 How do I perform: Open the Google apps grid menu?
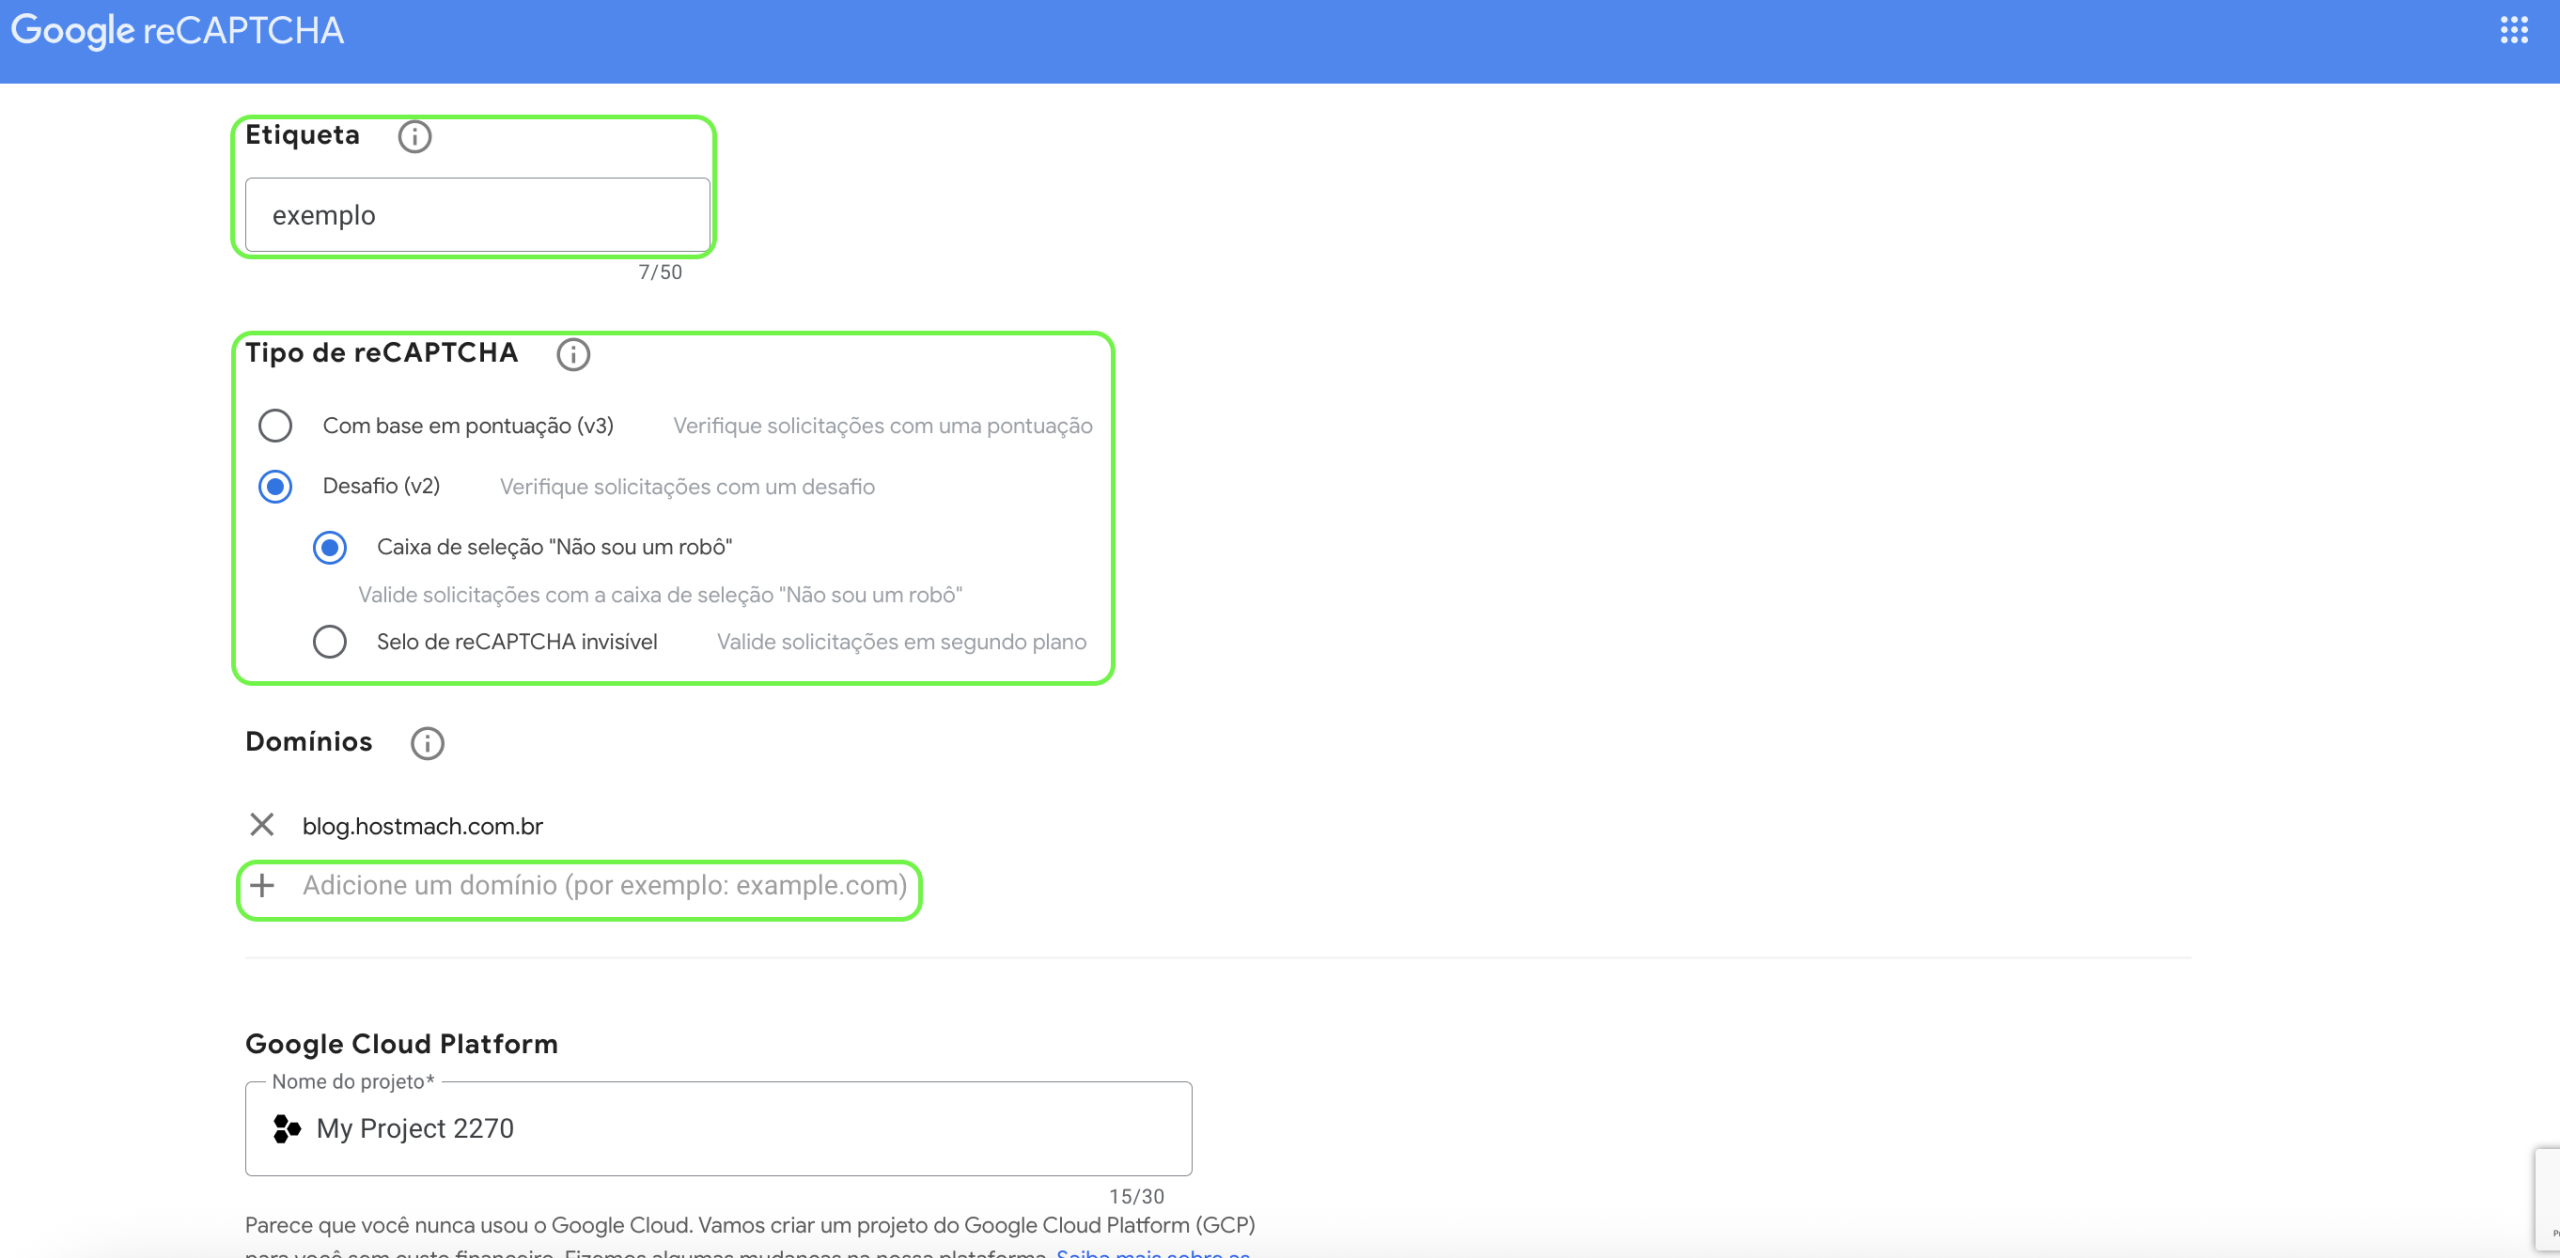click(2514, 30)
